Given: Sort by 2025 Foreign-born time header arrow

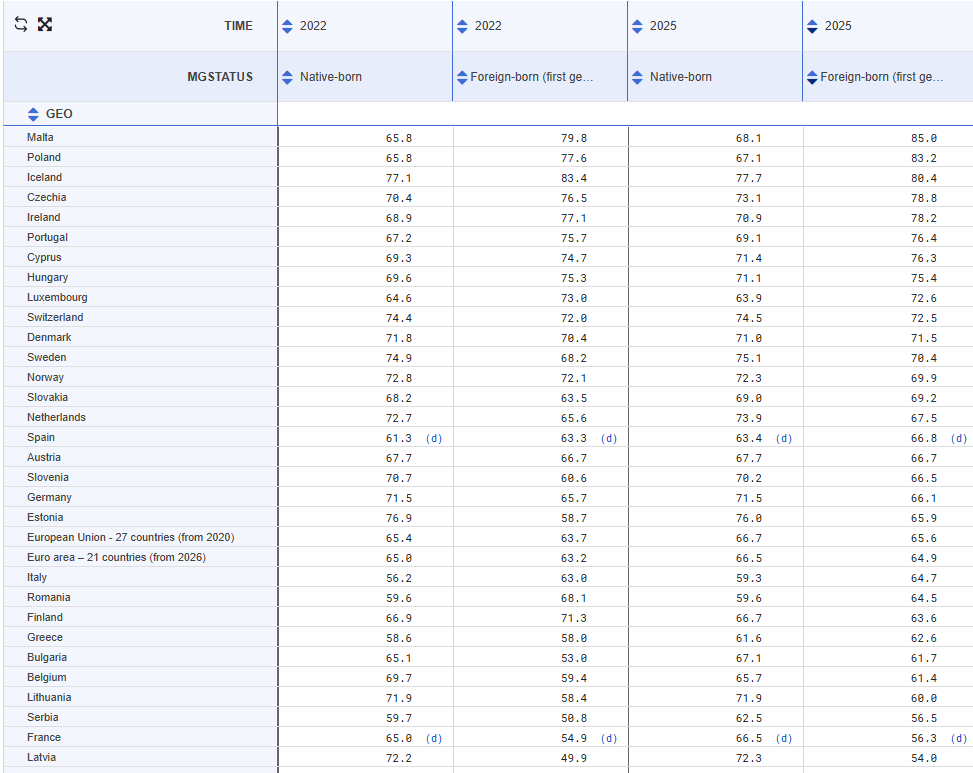Looking at the screenshot, I should coord(812,26).
